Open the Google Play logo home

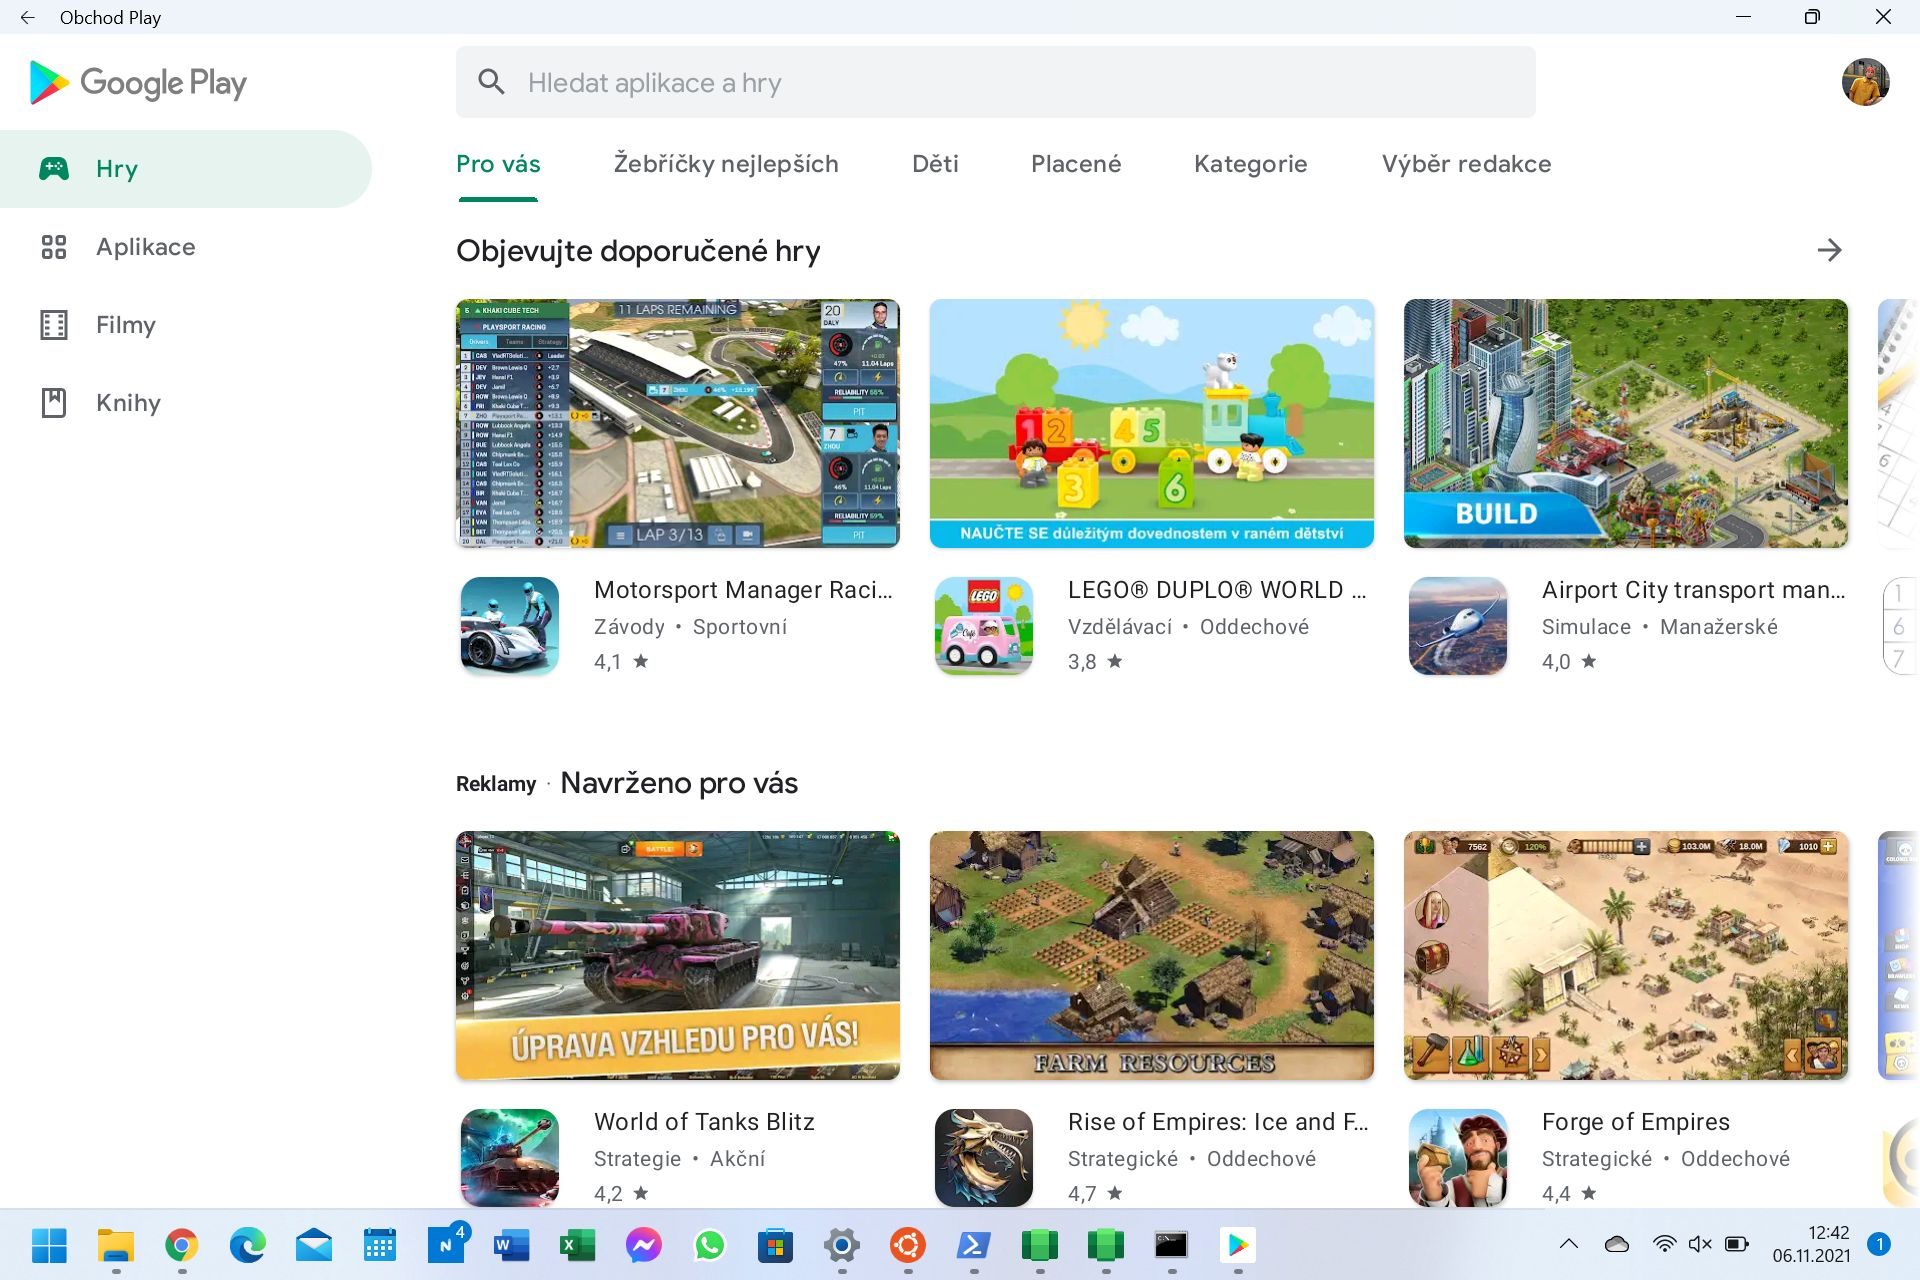coord(138,83)
